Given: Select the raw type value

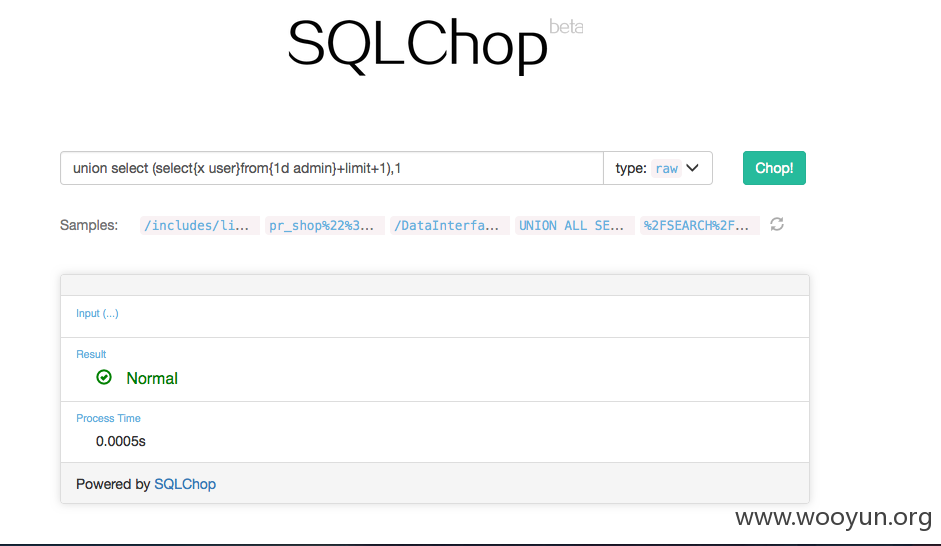Looking at the screenshot, I should [667, 169].
